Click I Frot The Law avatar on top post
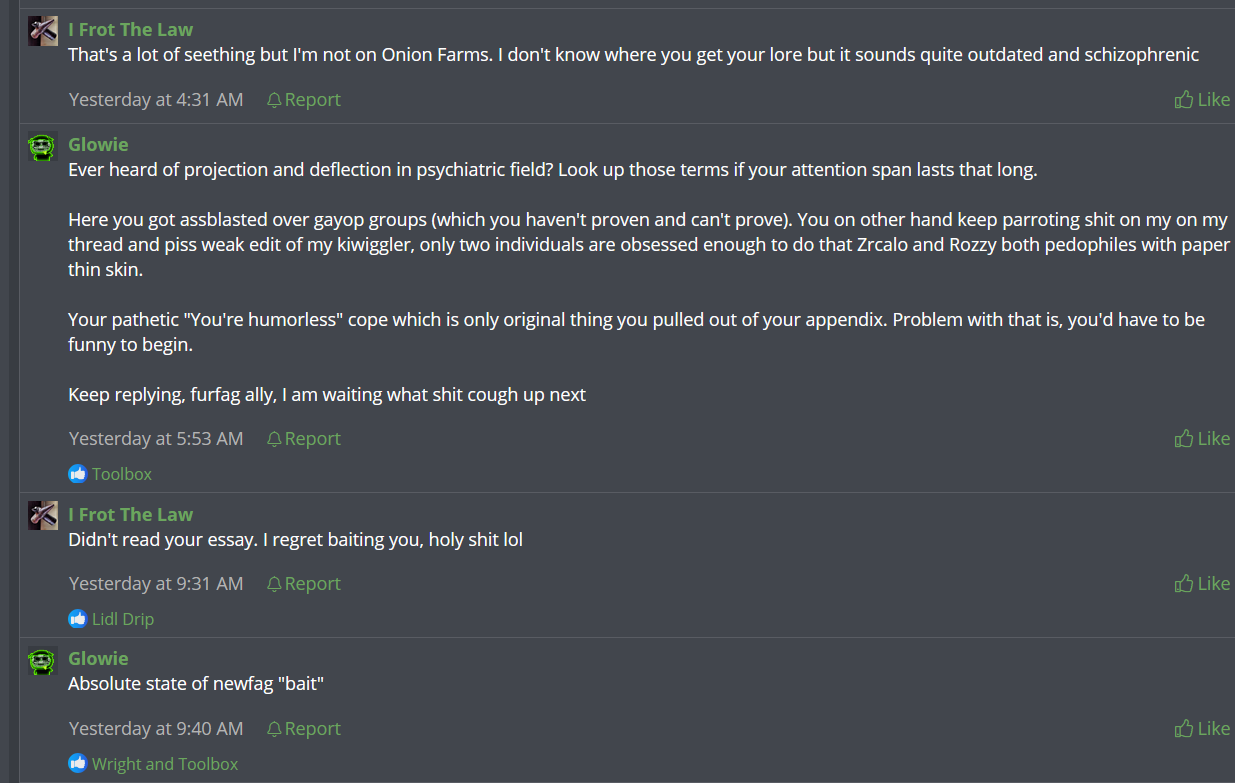Screen dimensions: 1235x783 point(43,31)
